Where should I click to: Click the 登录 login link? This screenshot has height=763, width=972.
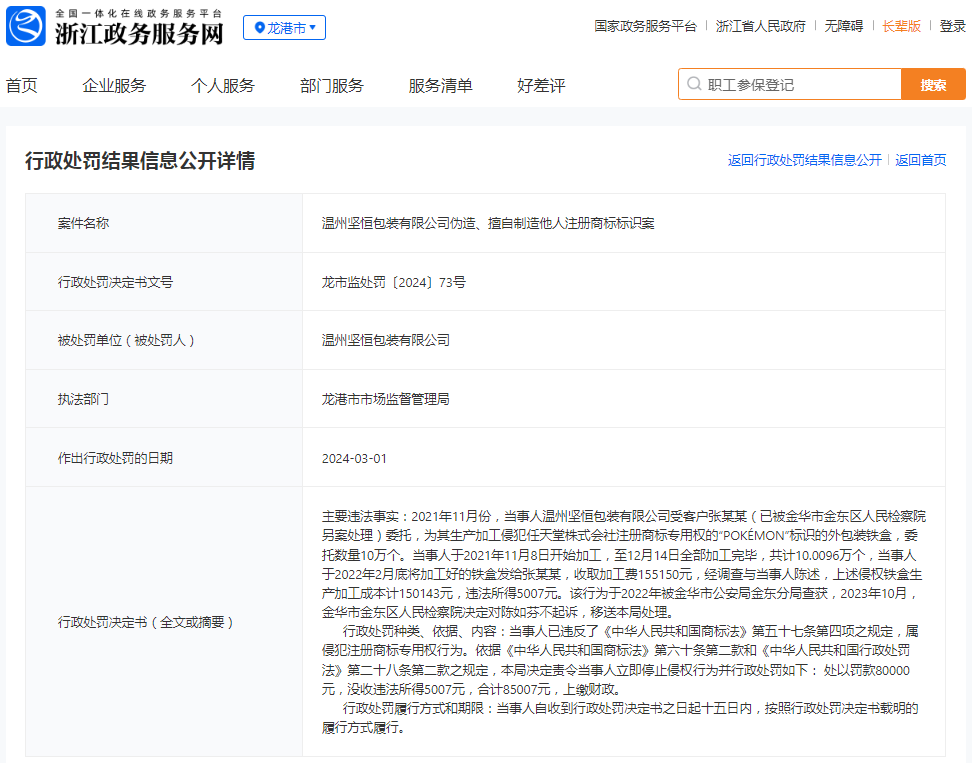coord(953,26)
